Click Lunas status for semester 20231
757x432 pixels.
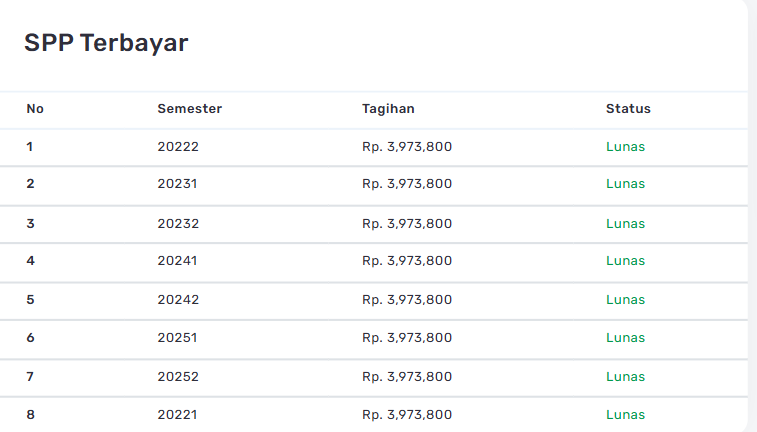(625, 184)
